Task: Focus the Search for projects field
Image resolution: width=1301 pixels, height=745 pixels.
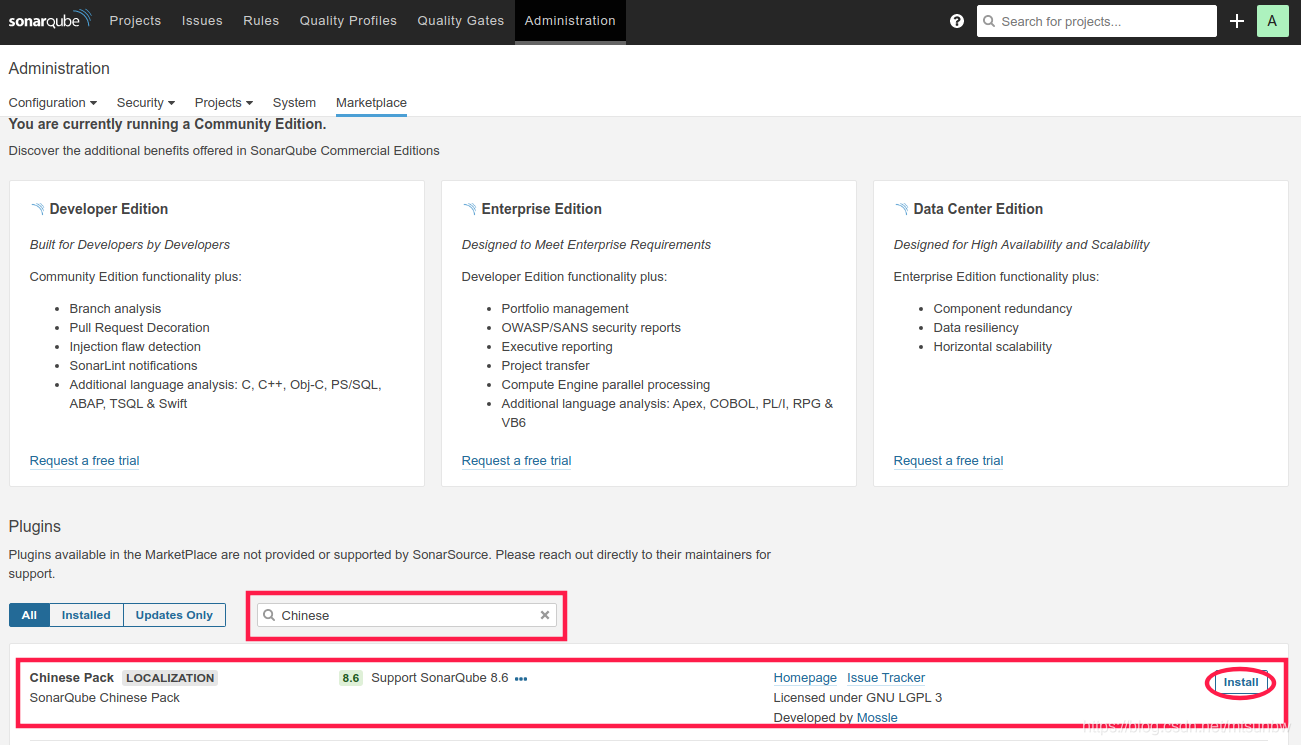Action: [x=1097, y=21]
